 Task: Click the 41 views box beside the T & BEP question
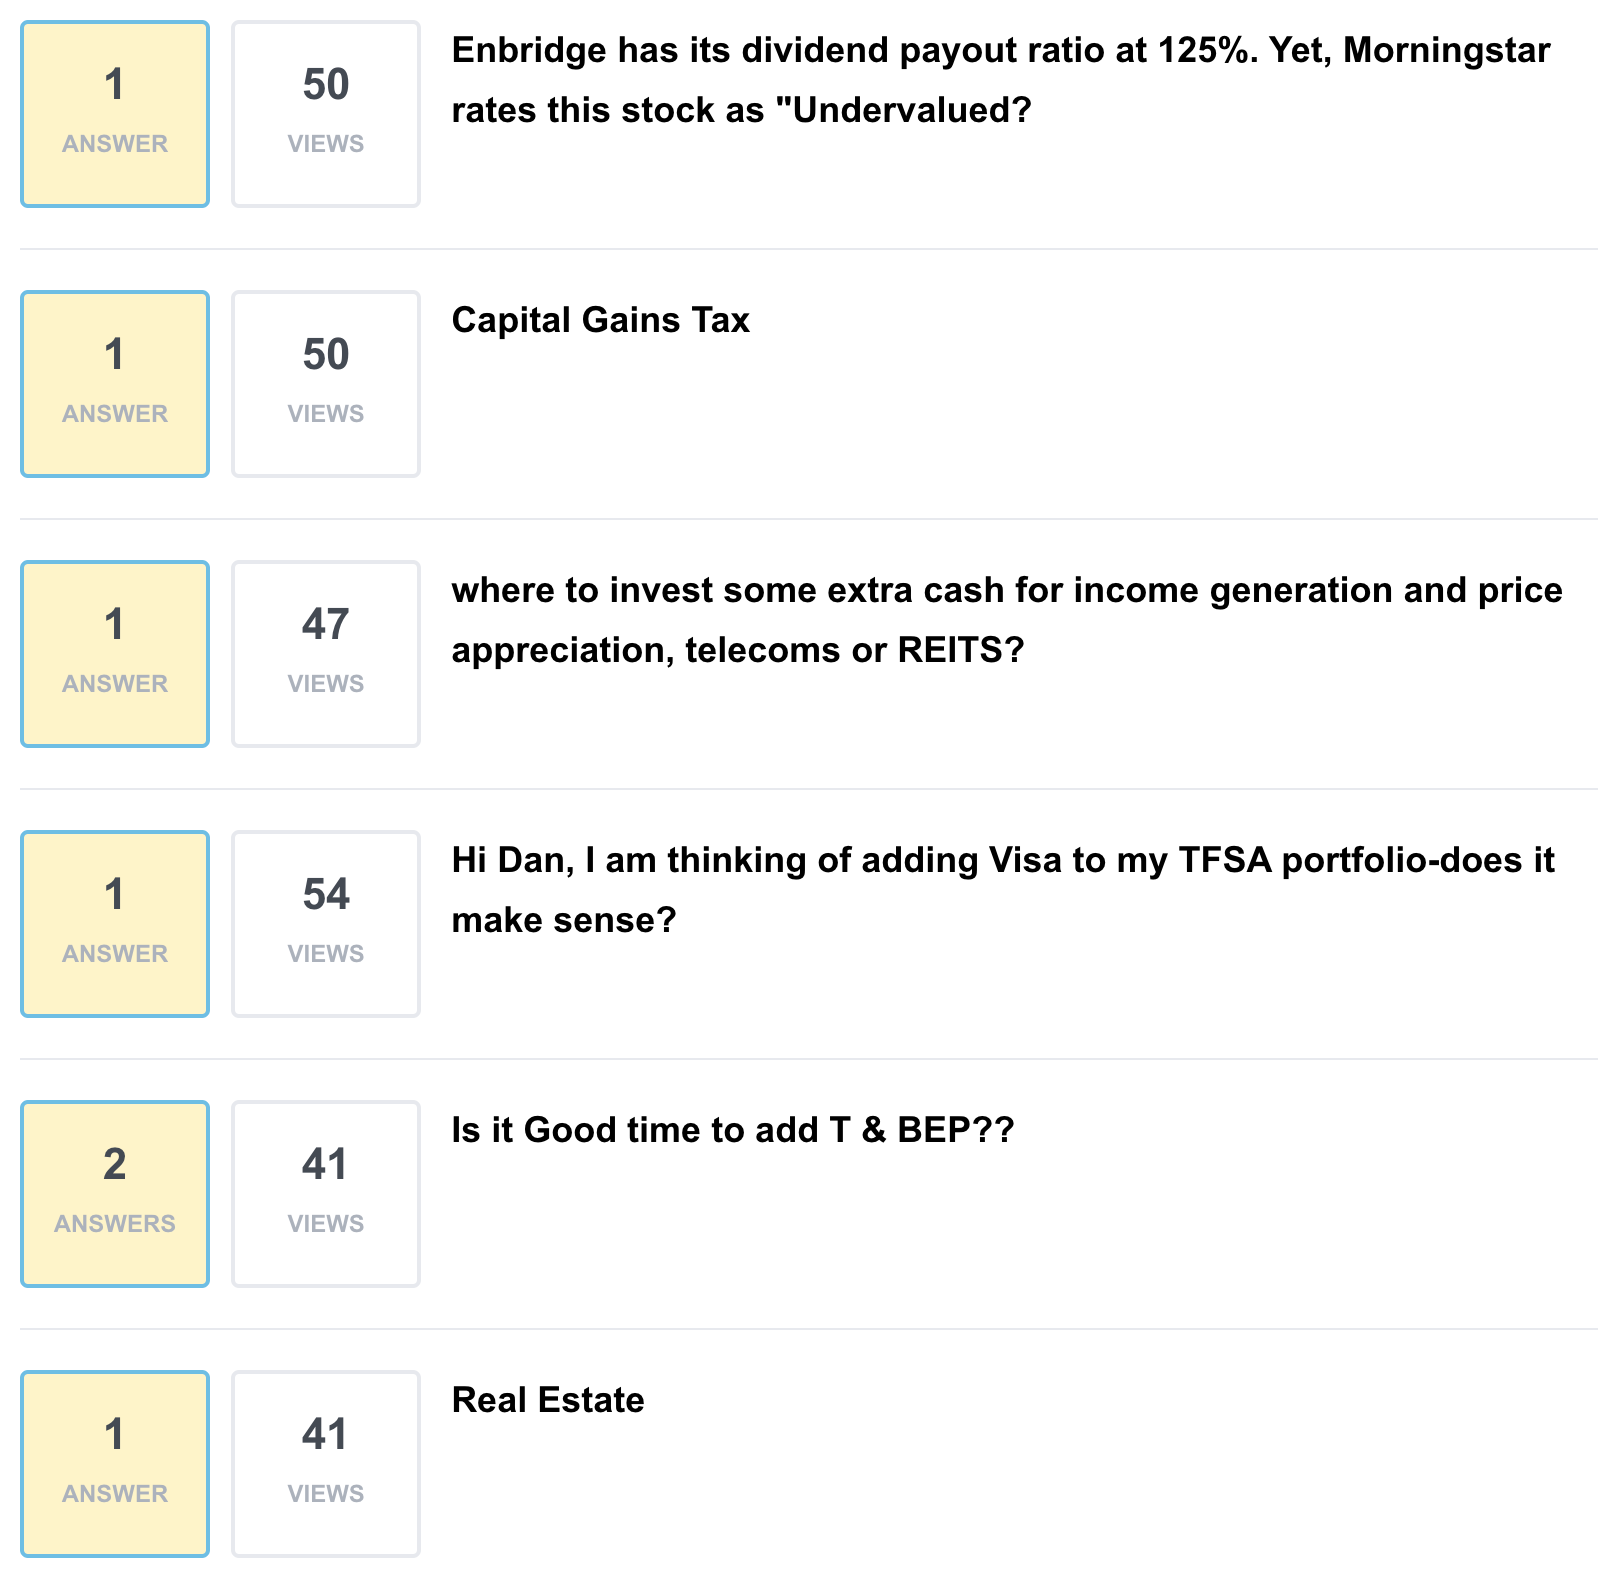pos(326,1194)
